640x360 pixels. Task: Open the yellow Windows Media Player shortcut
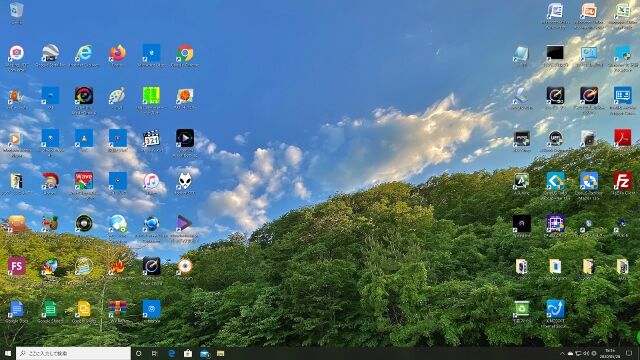click(x=16, y=138)
